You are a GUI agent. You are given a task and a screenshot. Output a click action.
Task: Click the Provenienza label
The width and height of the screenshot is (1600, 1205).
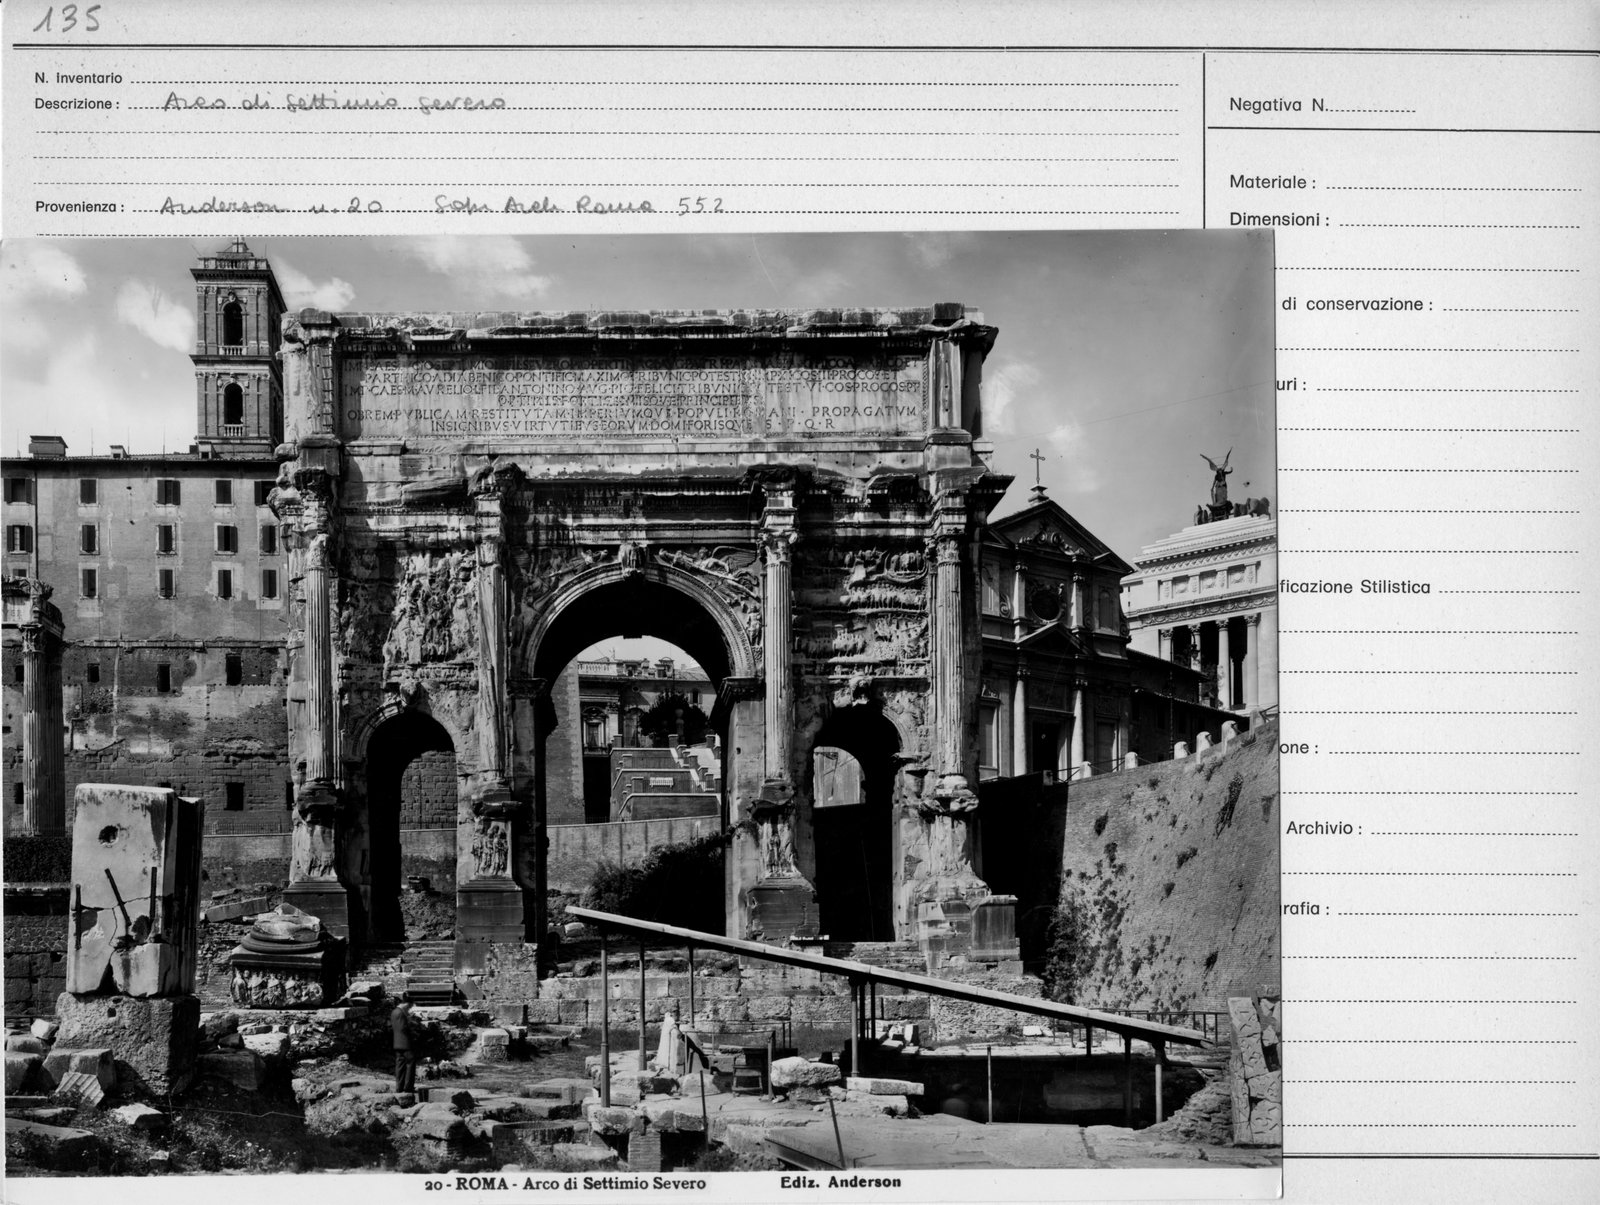tap(79, 207)
